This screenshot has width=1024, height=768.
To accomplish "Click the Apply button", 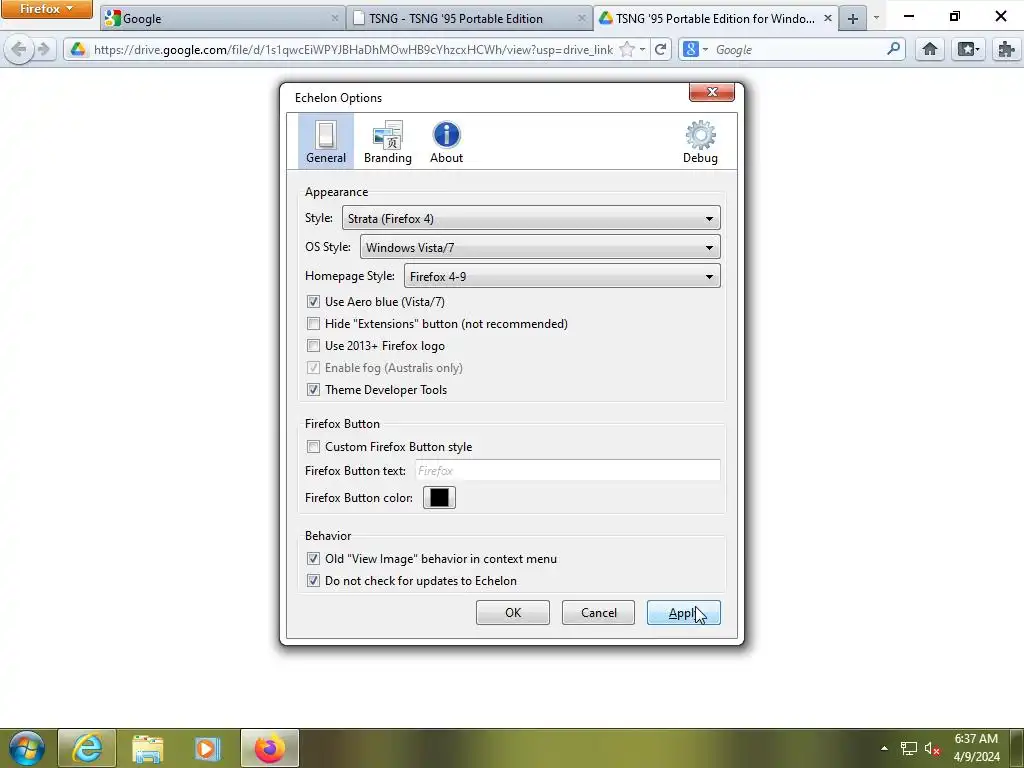I will (684, 613).
